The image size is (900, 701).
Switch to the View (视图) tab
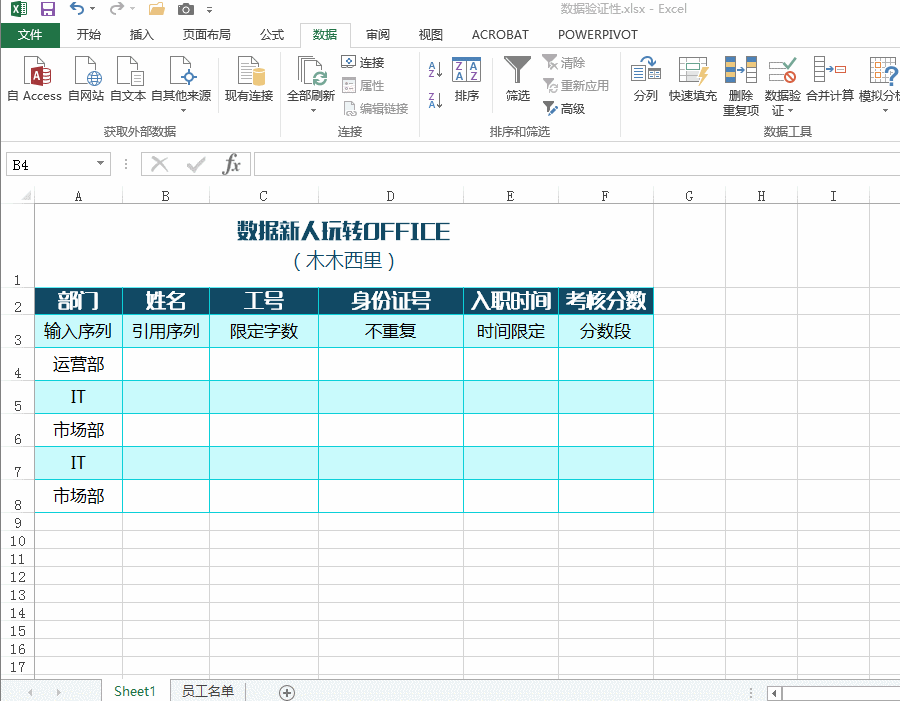click(430, 35)
